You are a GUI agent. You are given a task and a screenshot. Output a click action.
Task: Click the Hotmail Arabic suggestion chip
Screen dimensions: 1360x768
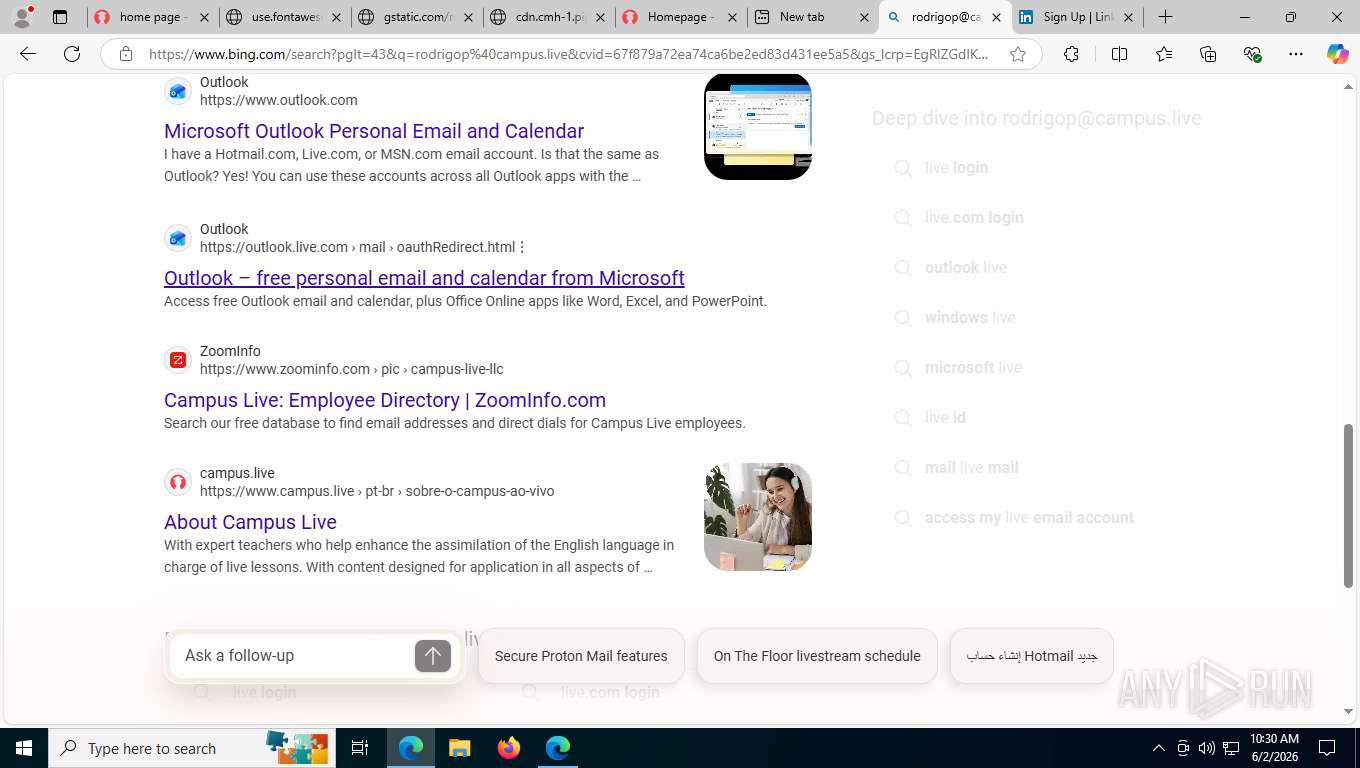[x=1031, y=656]
